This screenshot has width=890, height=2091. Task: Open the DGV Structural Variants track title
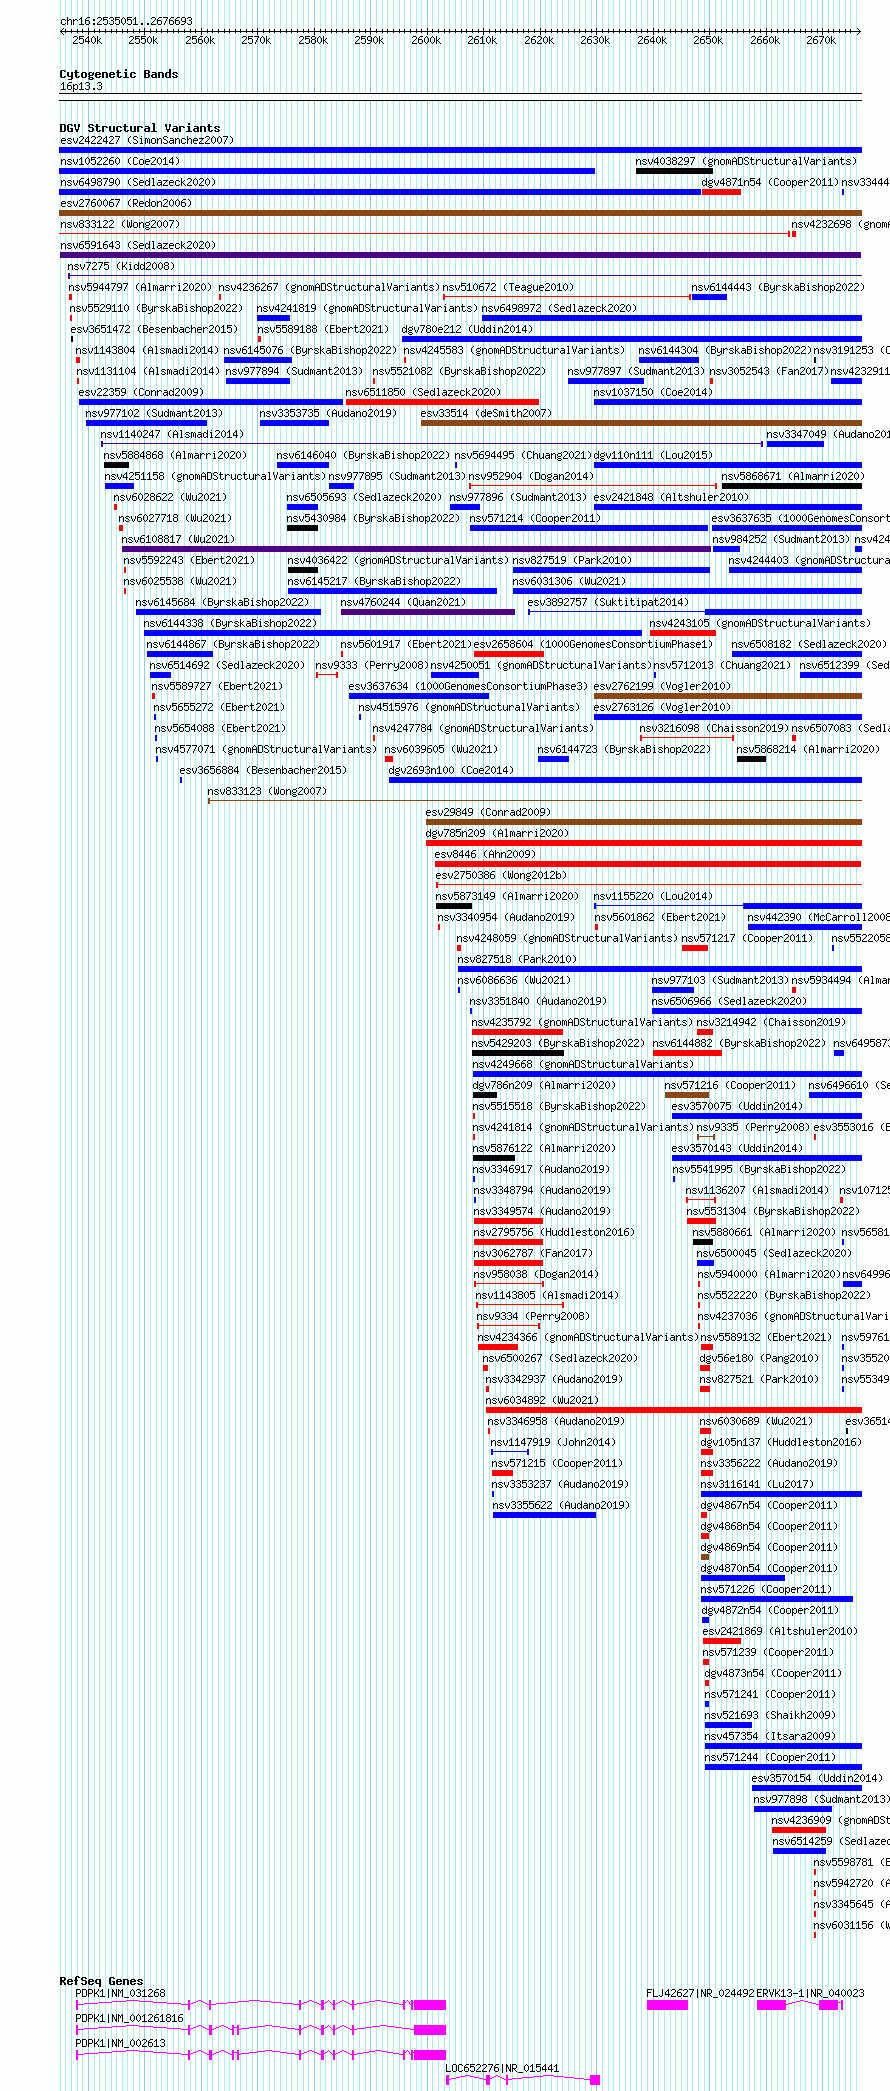click(140, 128)
